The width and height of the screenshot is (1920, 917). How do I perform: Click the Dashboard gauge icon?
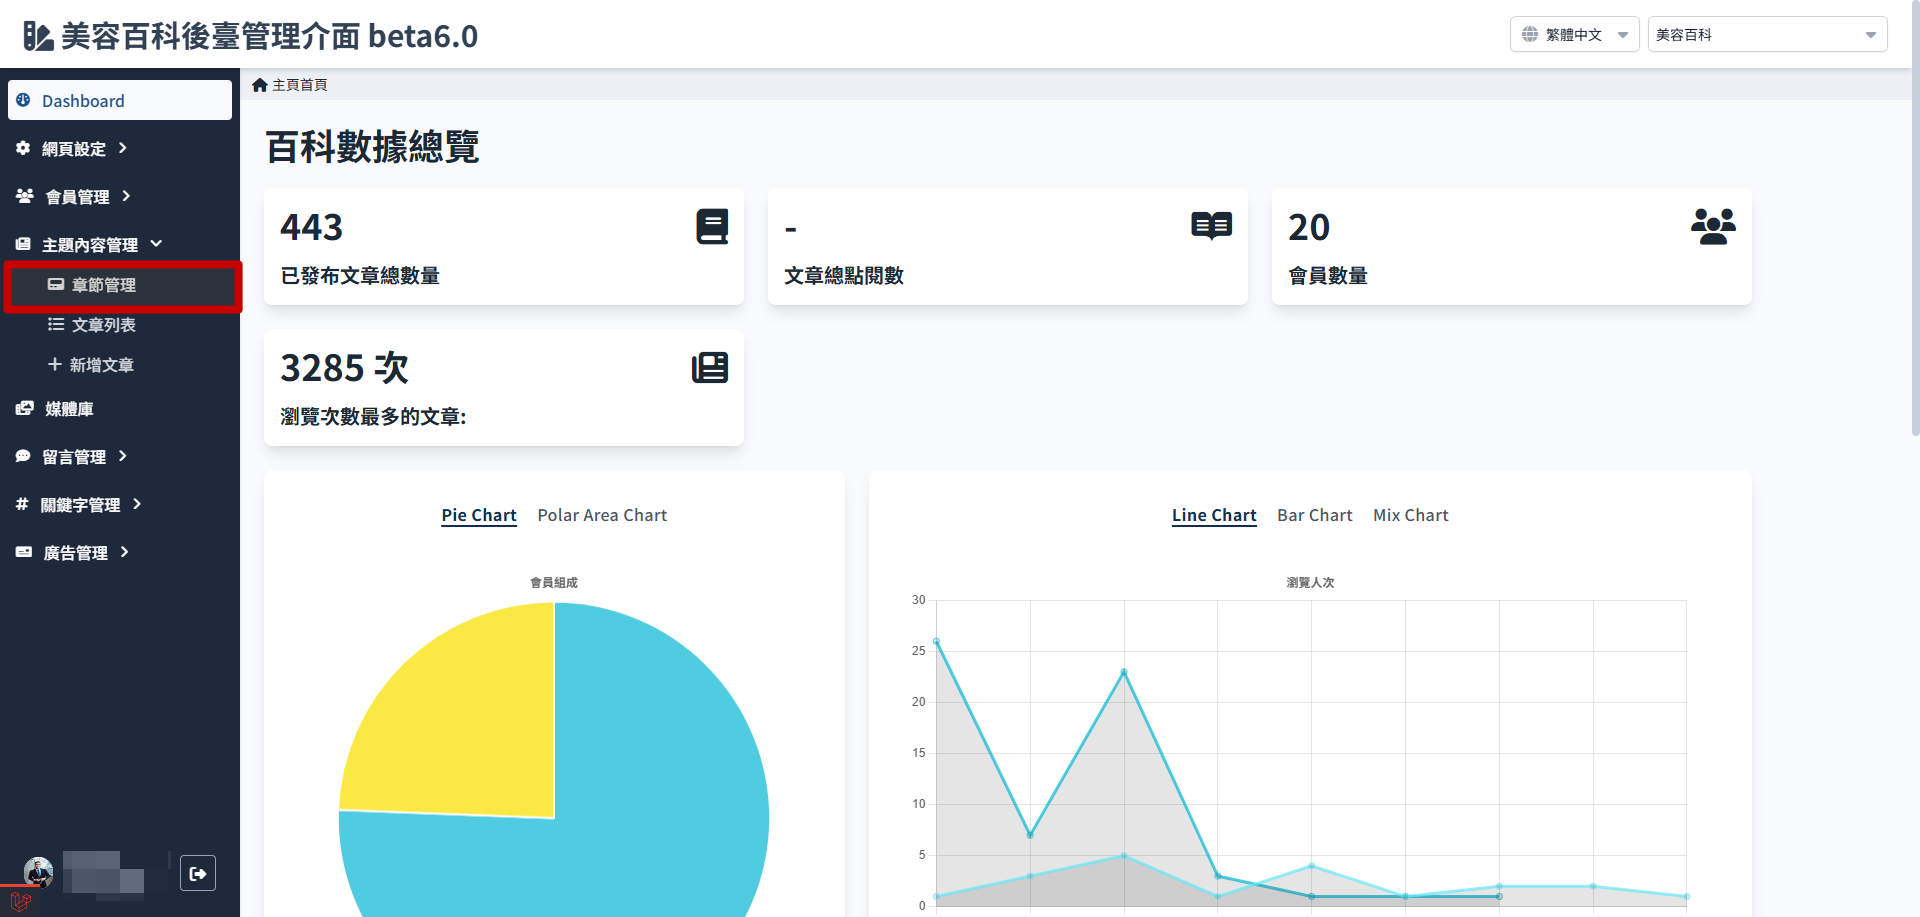[23, 100]
